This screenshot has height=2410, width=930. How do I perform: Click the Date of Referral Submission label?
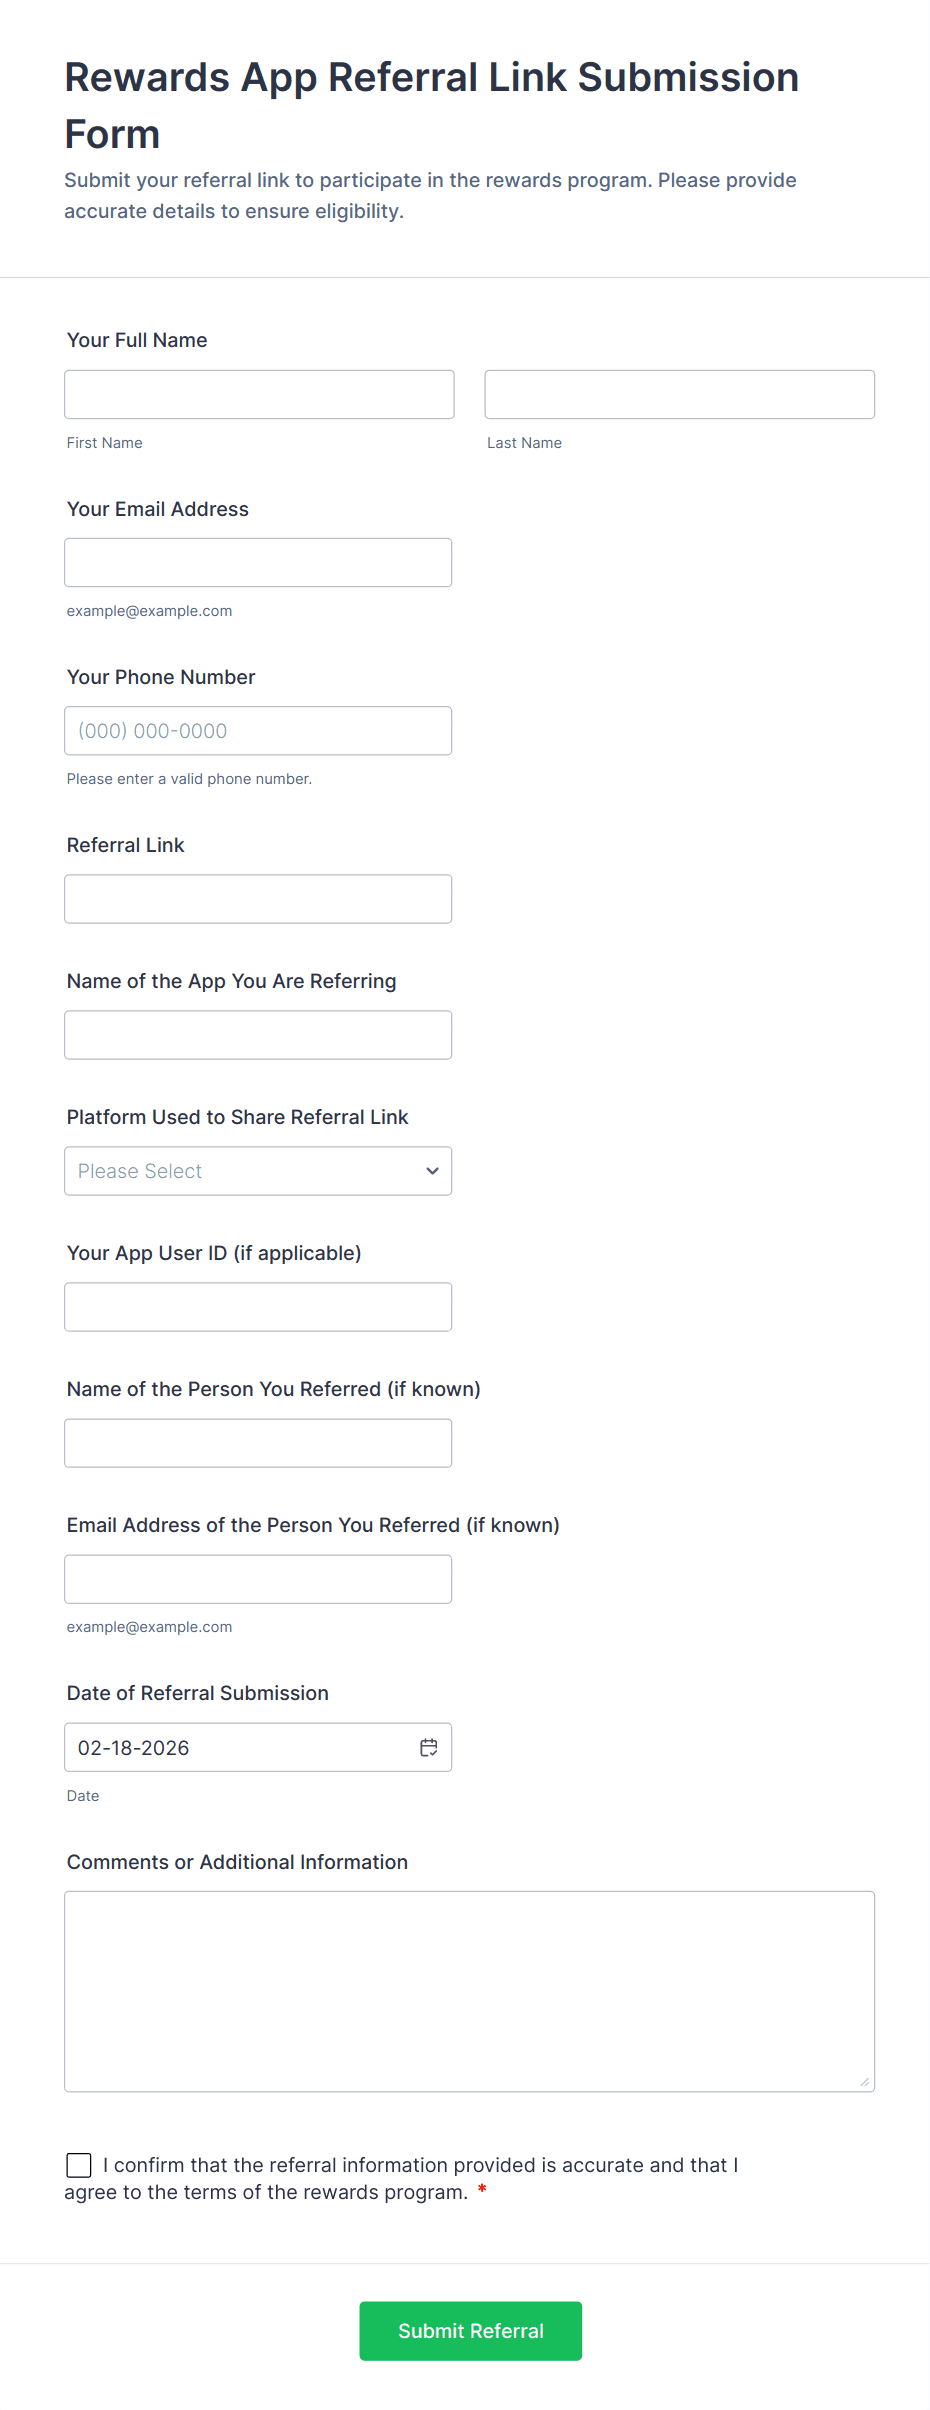(x=197, y=1693)
